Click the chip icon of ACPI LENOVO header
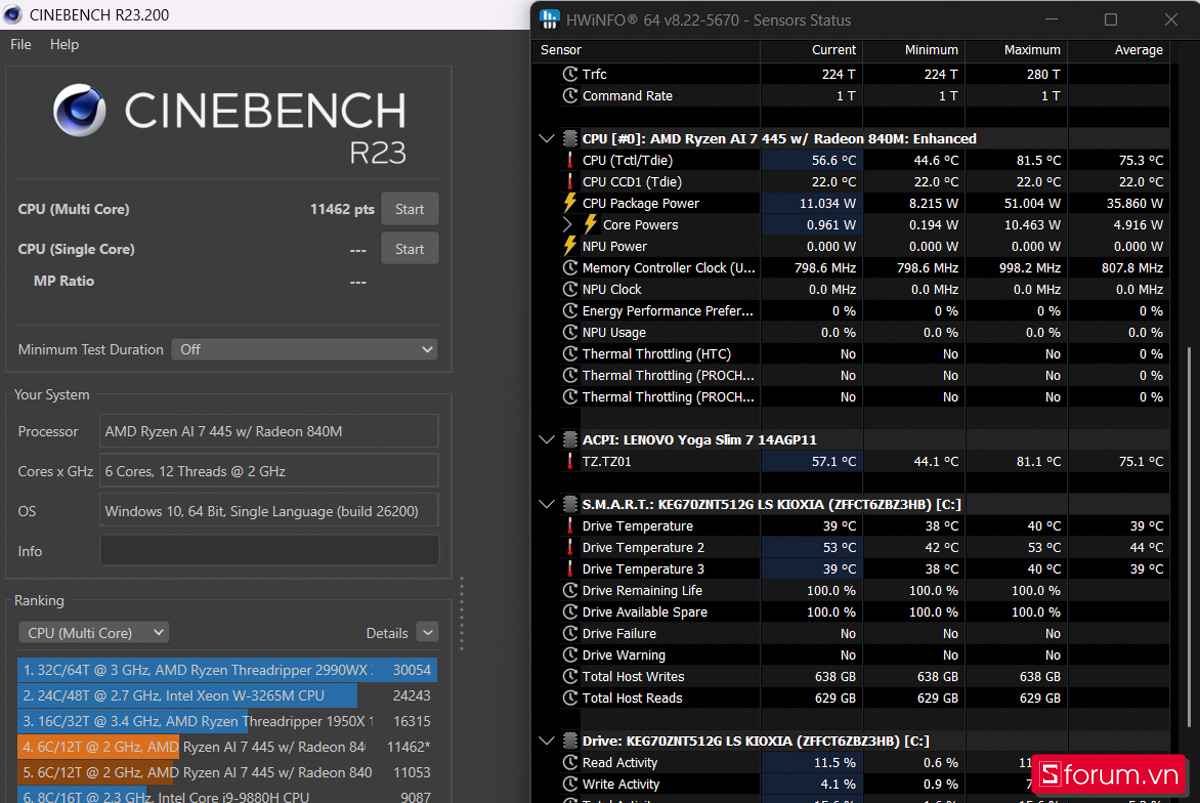This screenshot has height=803, width=1200. (570, 440)
